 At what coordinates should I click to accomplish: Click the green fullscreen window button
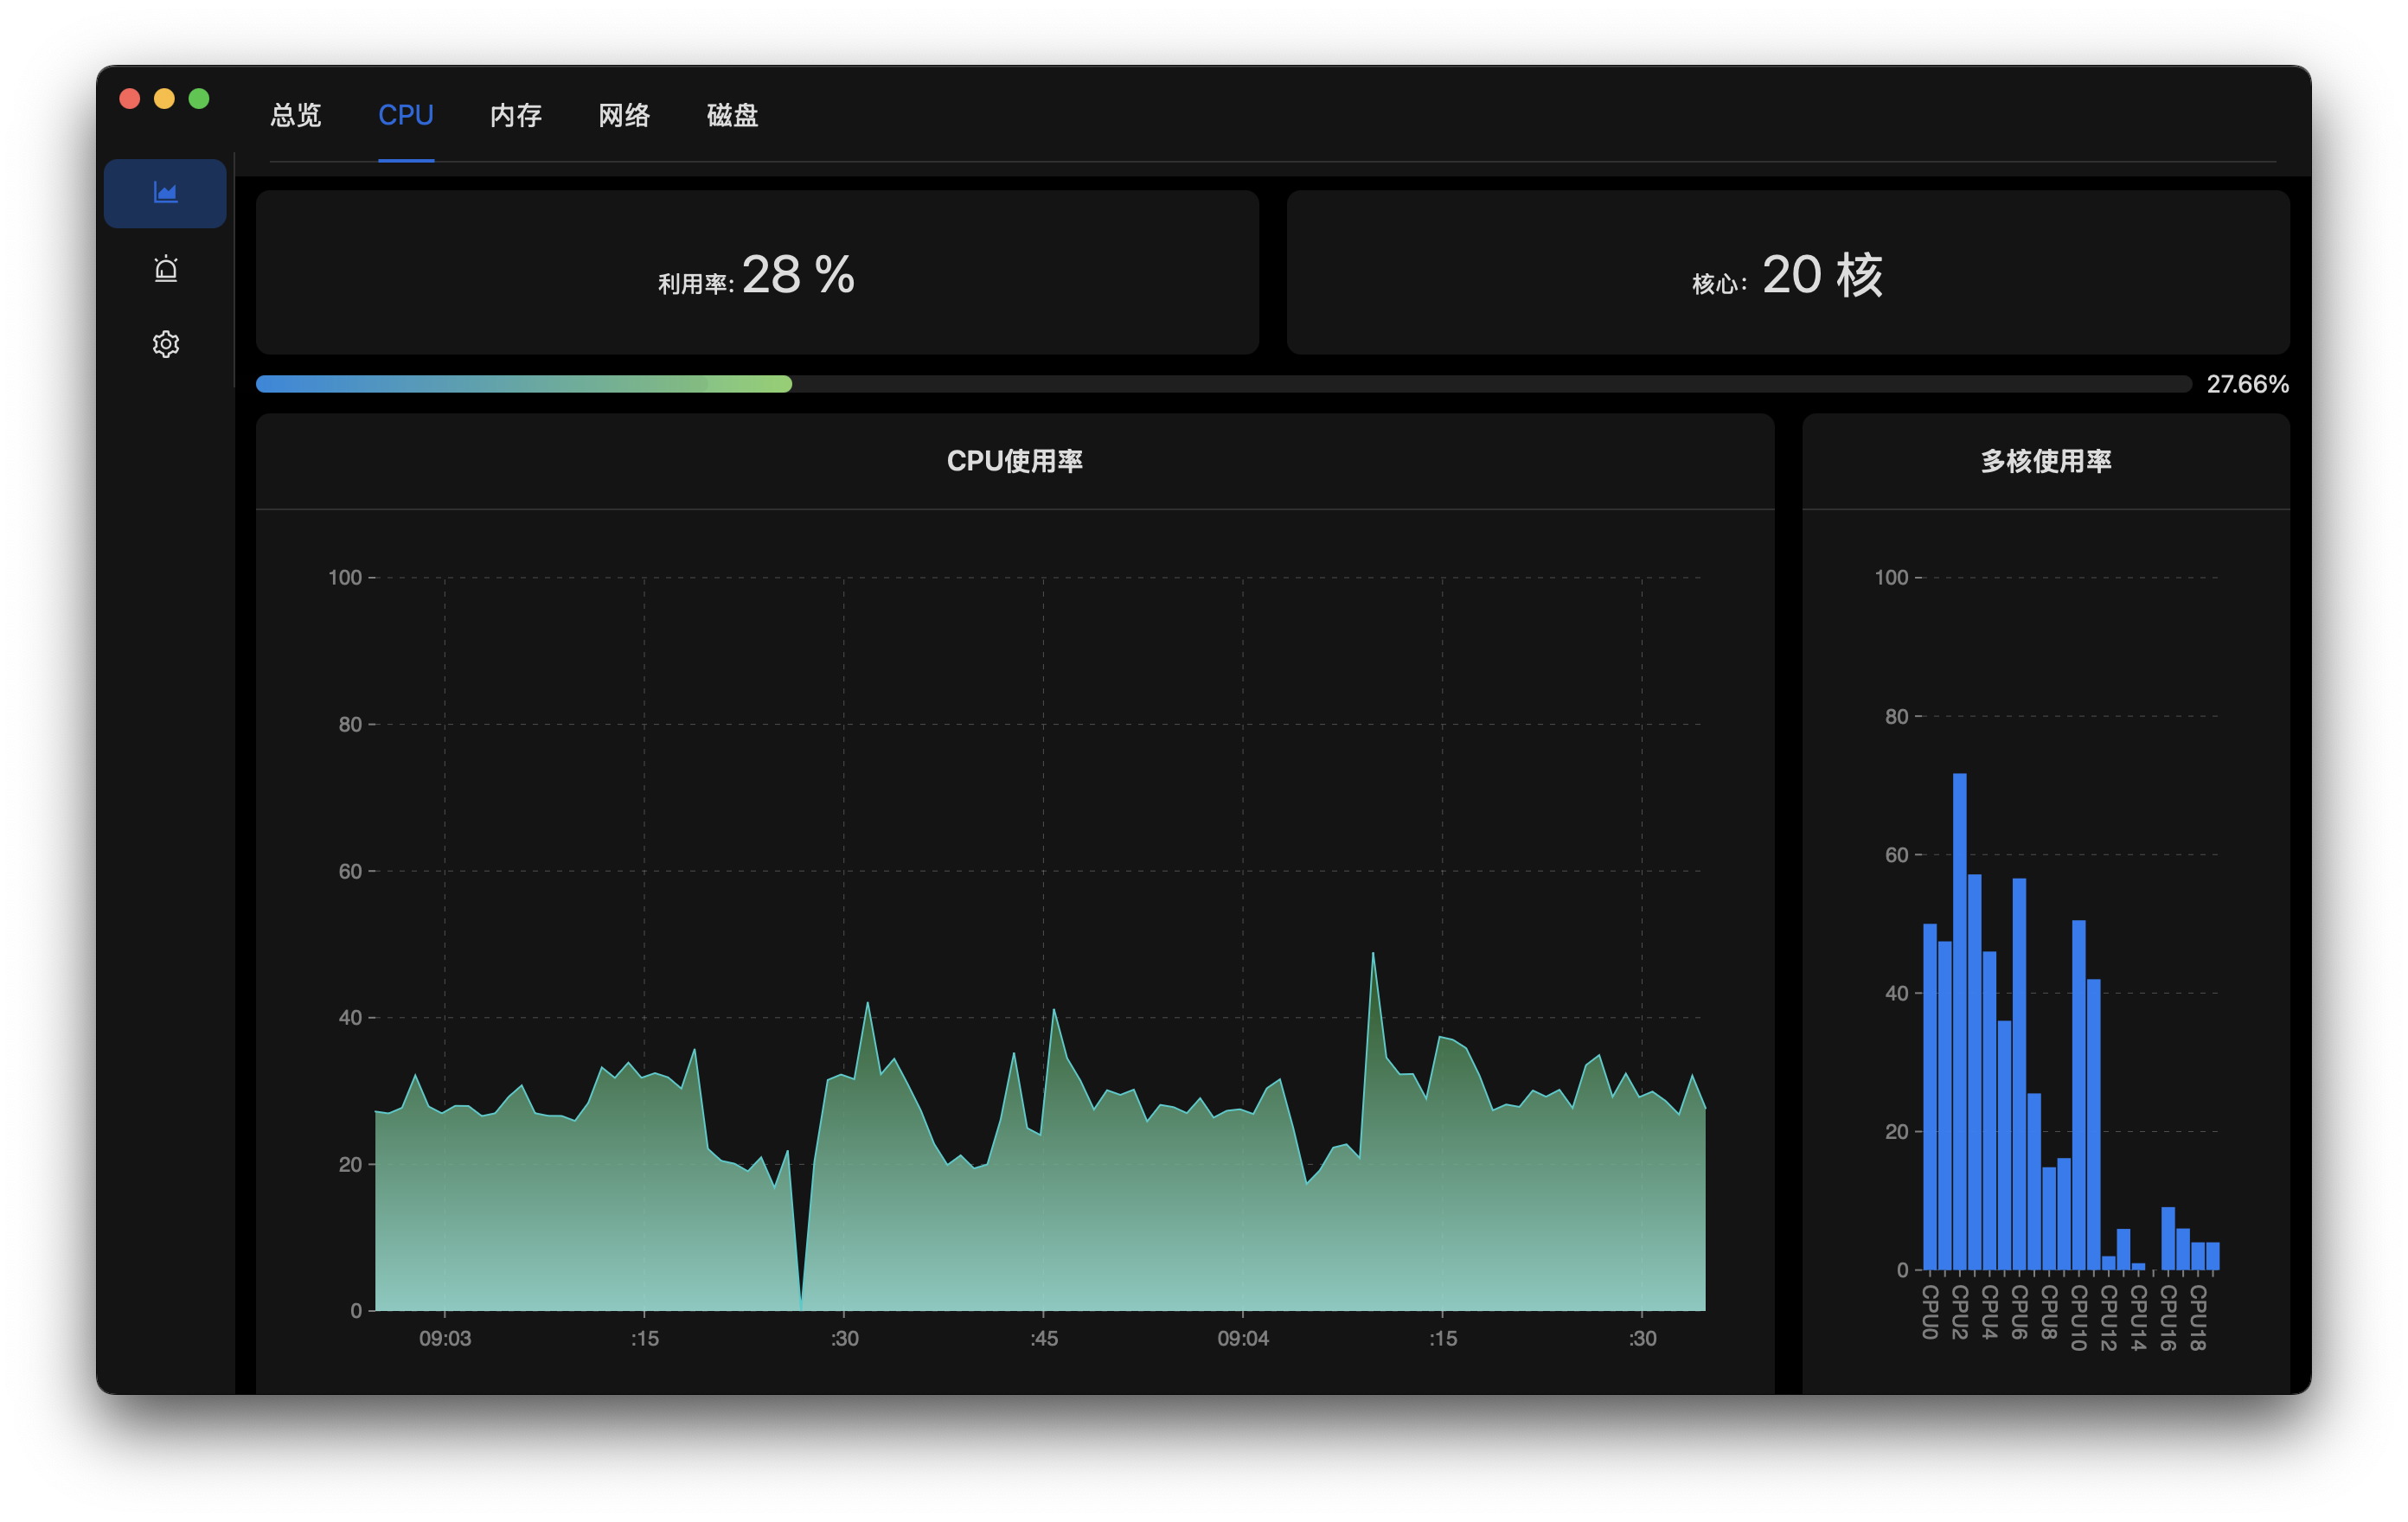pyautogui.click(x=199, y=99)
